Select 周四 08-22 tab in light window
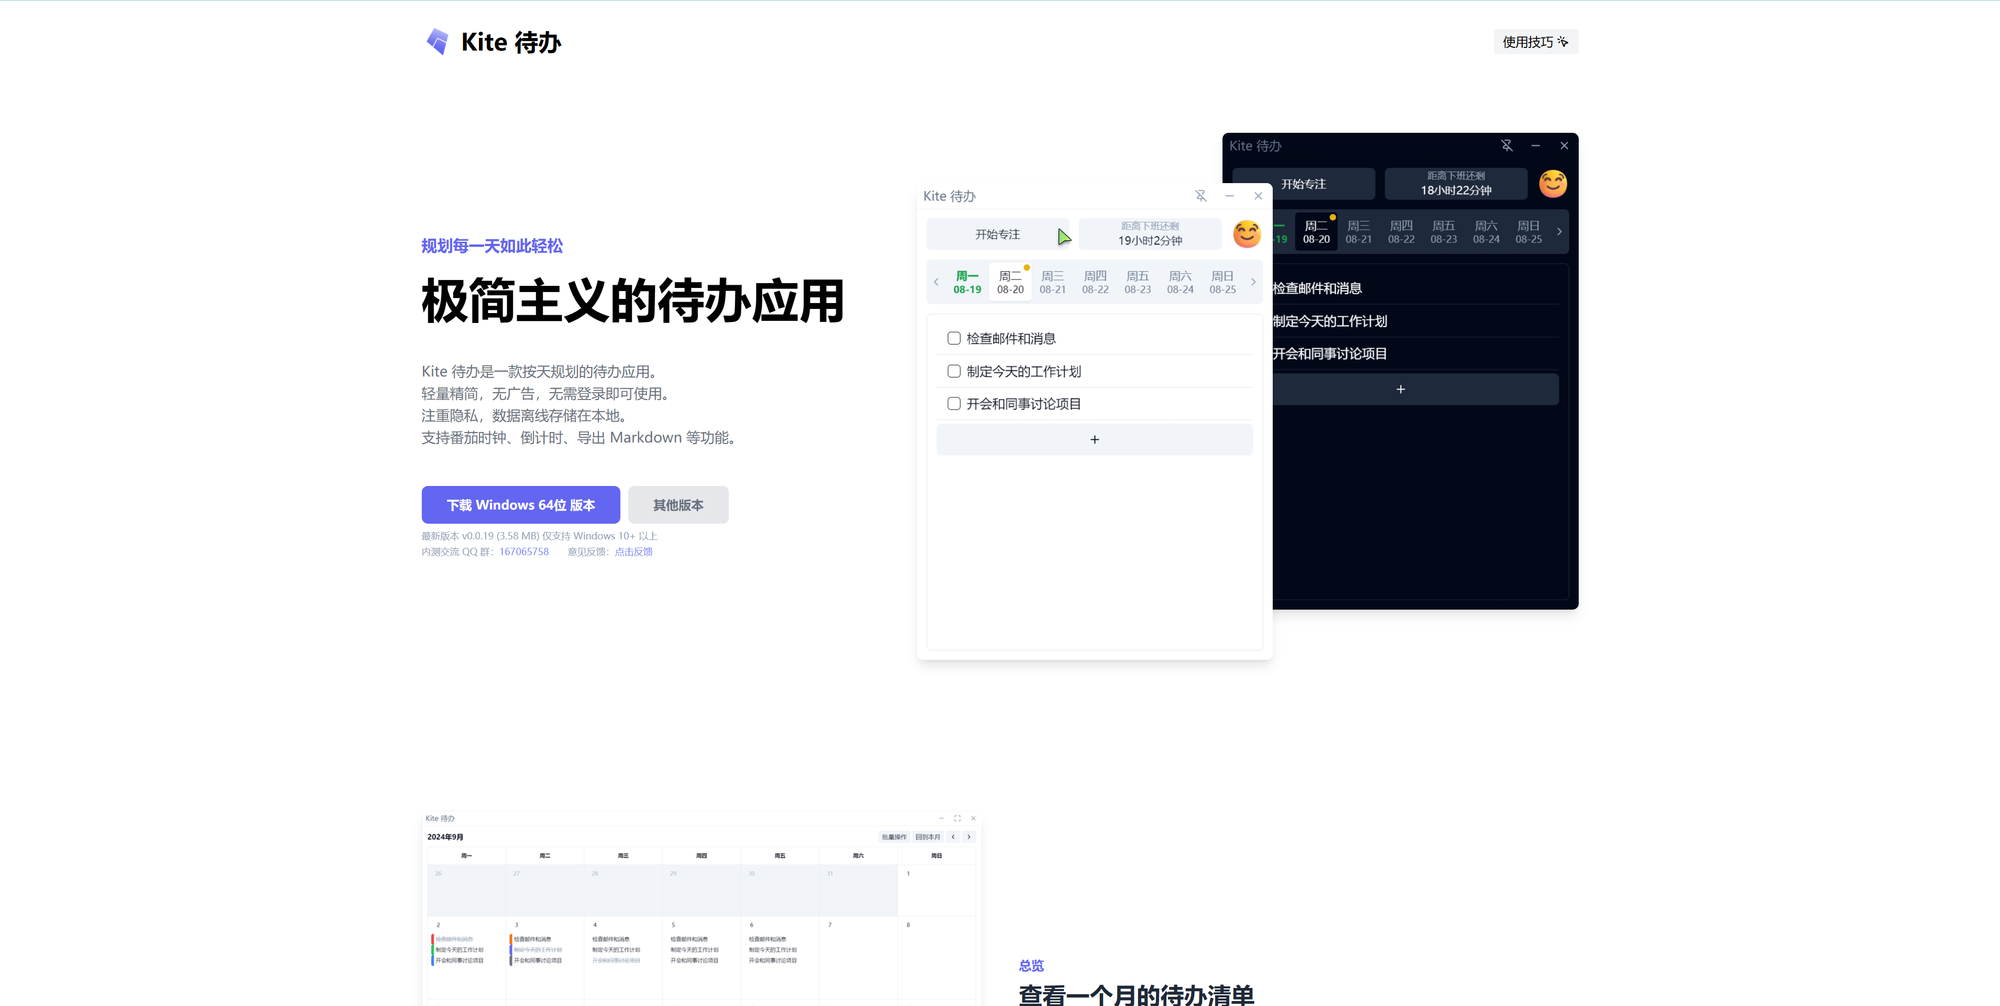Image resolution: width=2000 pixels, height=1006 pixels. click(1095, 282)
